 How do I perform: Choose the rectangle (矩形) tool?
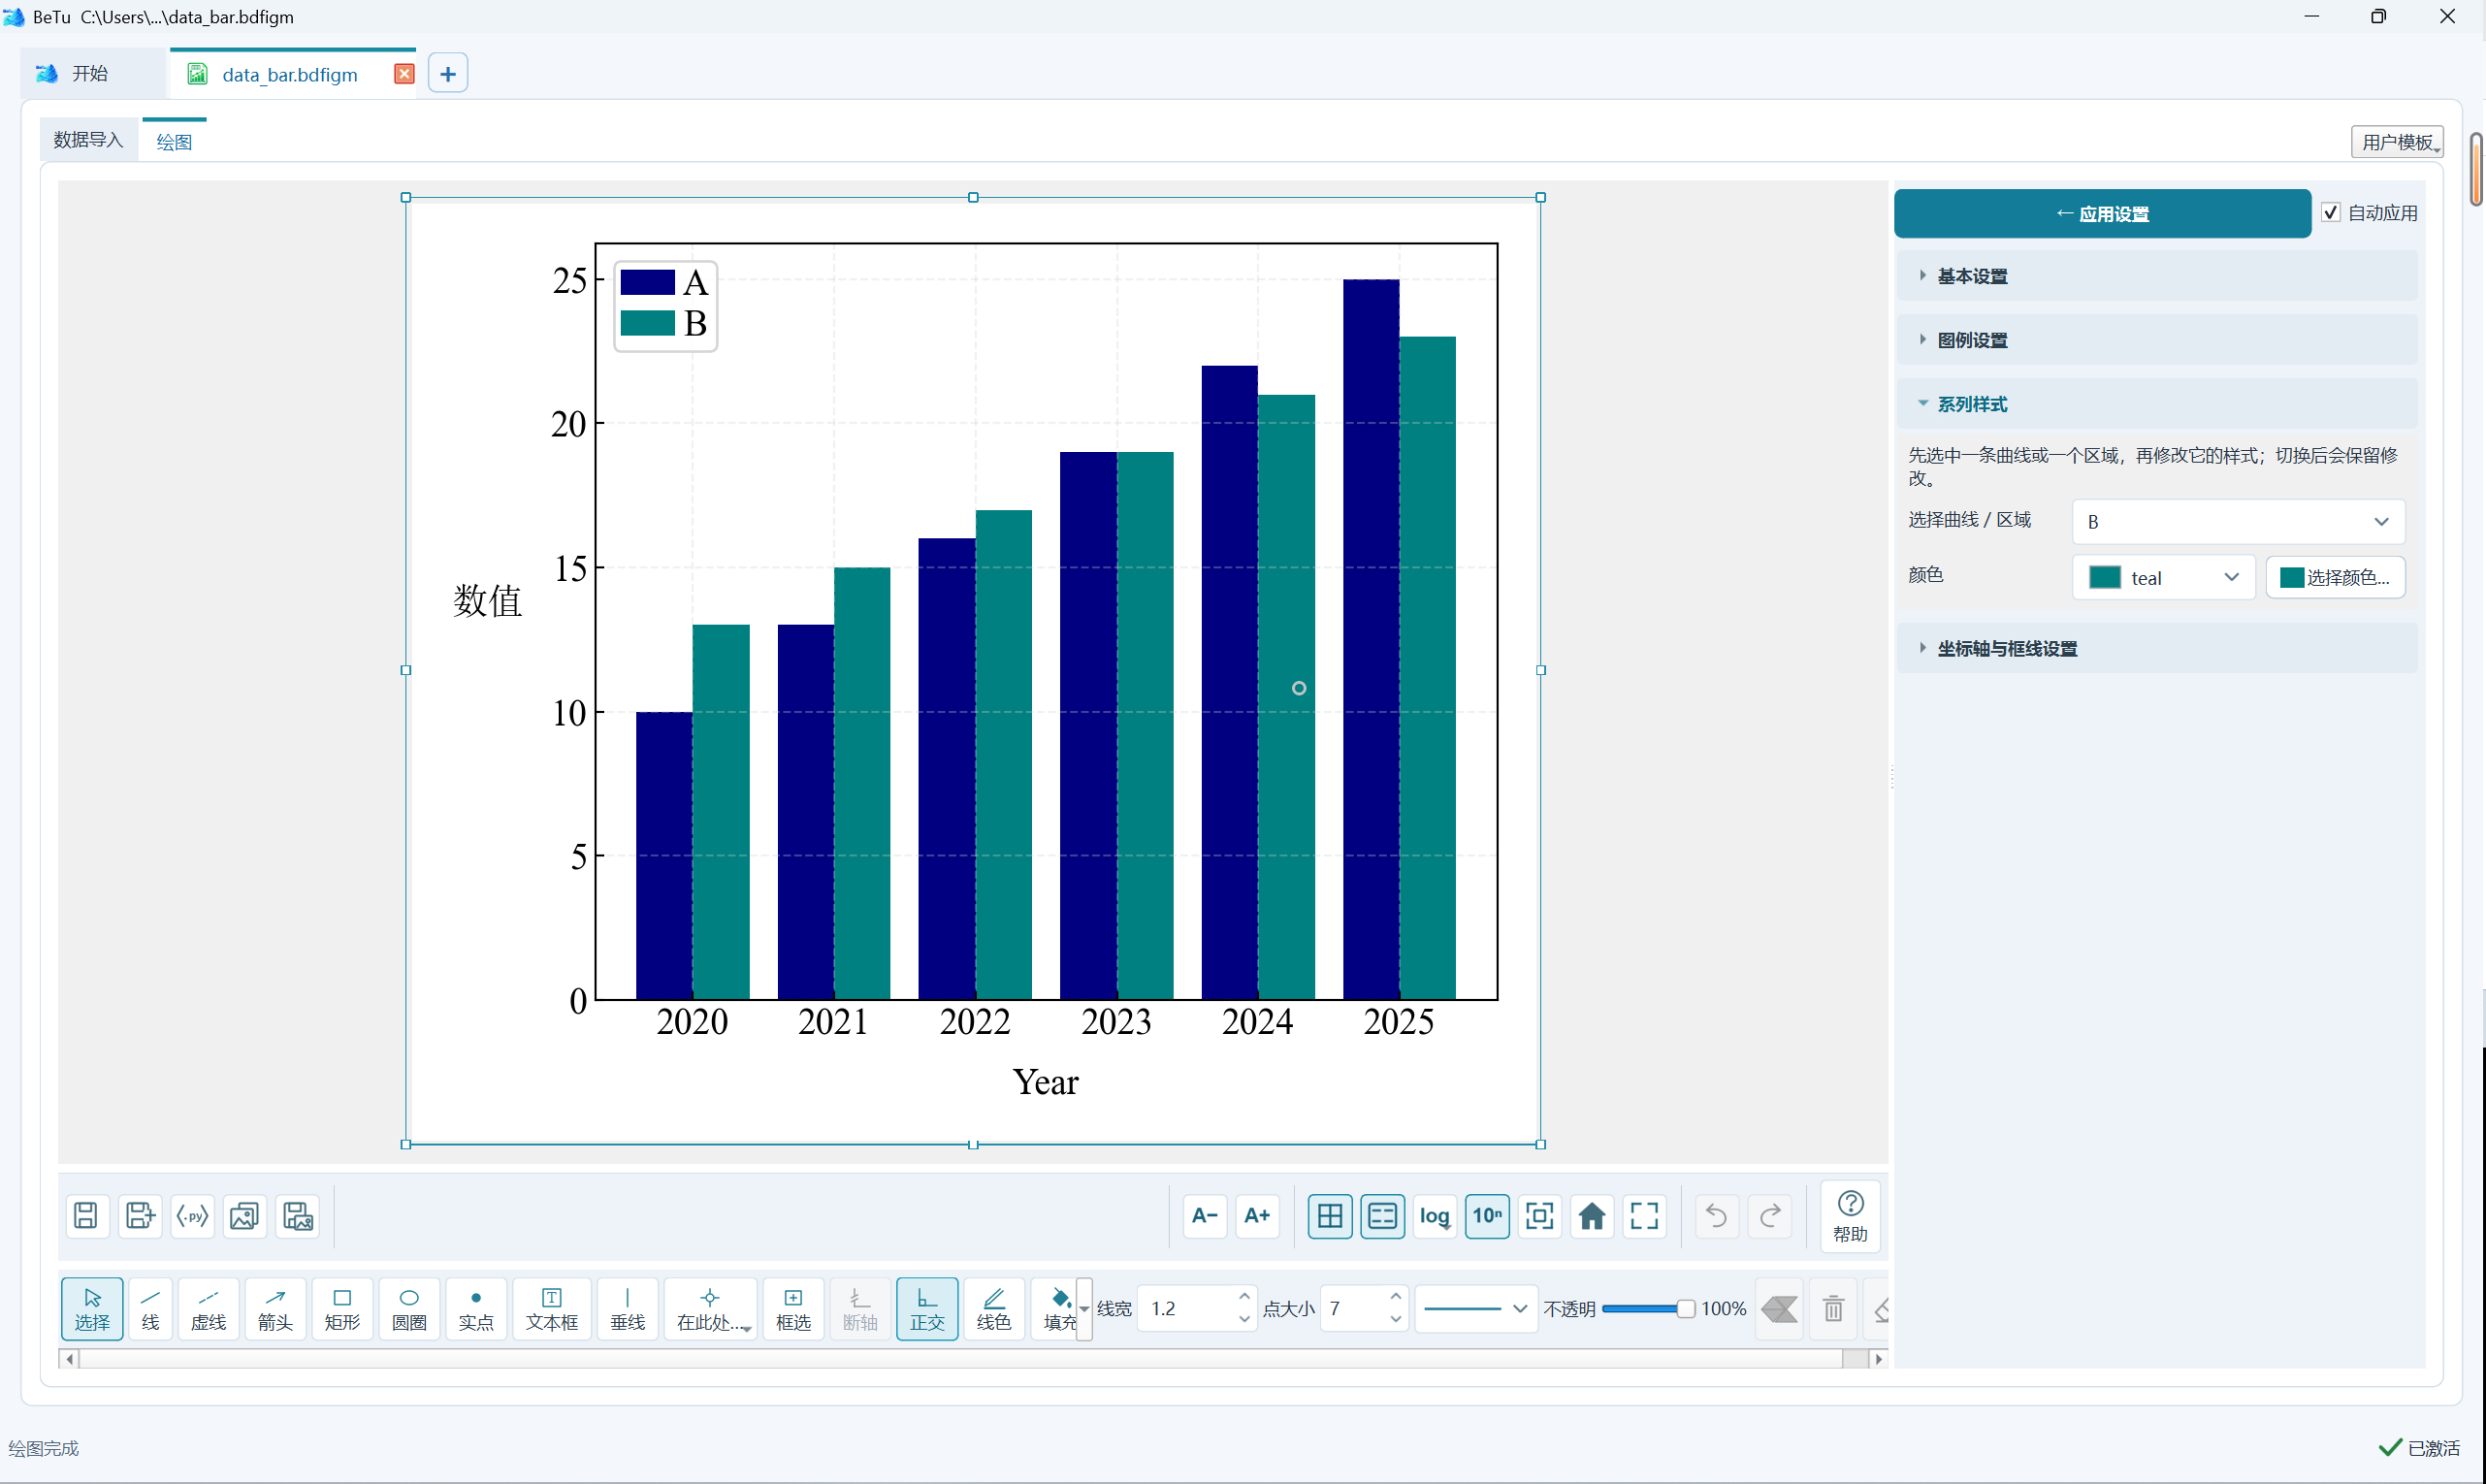[x=342, y=1308]
